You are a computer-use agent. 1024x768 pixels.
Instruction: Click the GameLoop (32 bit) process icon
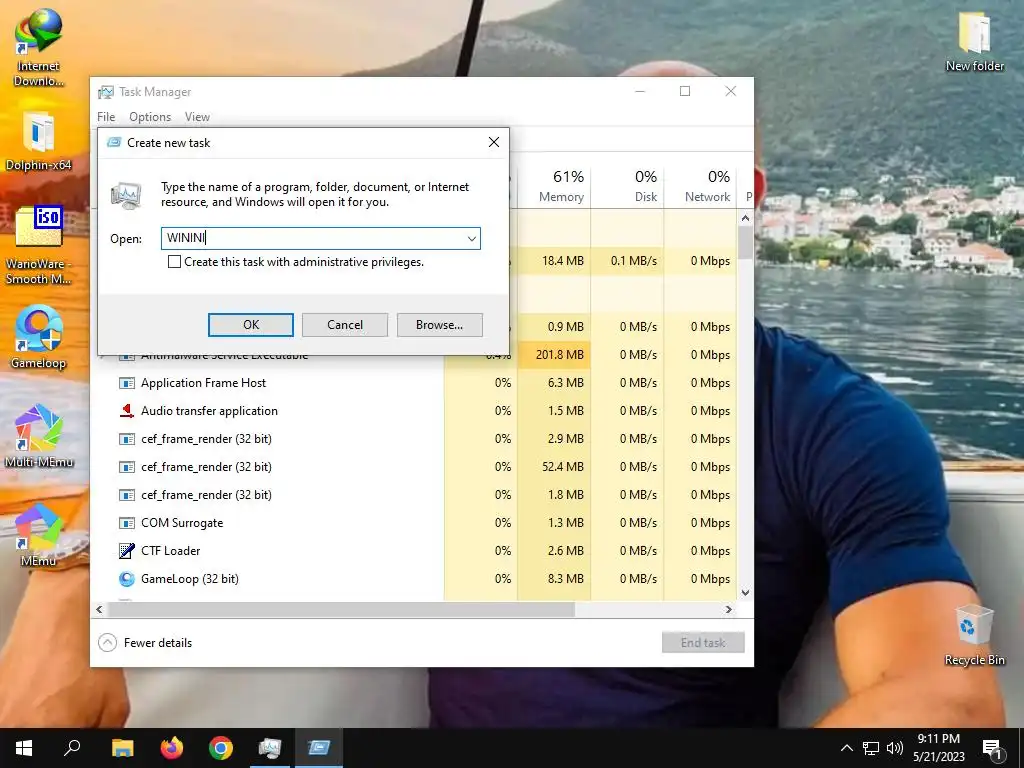[x=127, y=579]
